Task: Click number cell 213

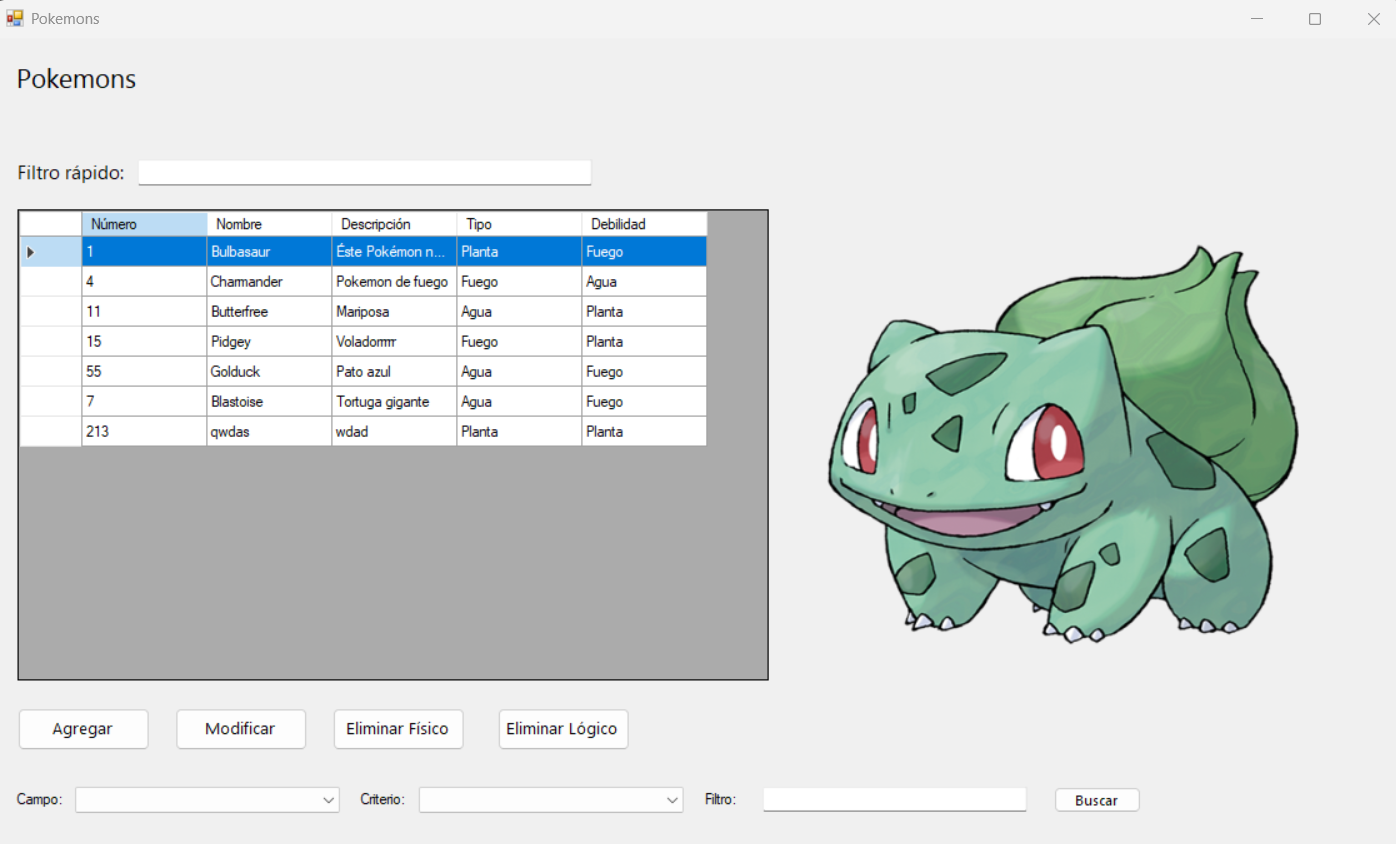Action: tap(144, 432)
